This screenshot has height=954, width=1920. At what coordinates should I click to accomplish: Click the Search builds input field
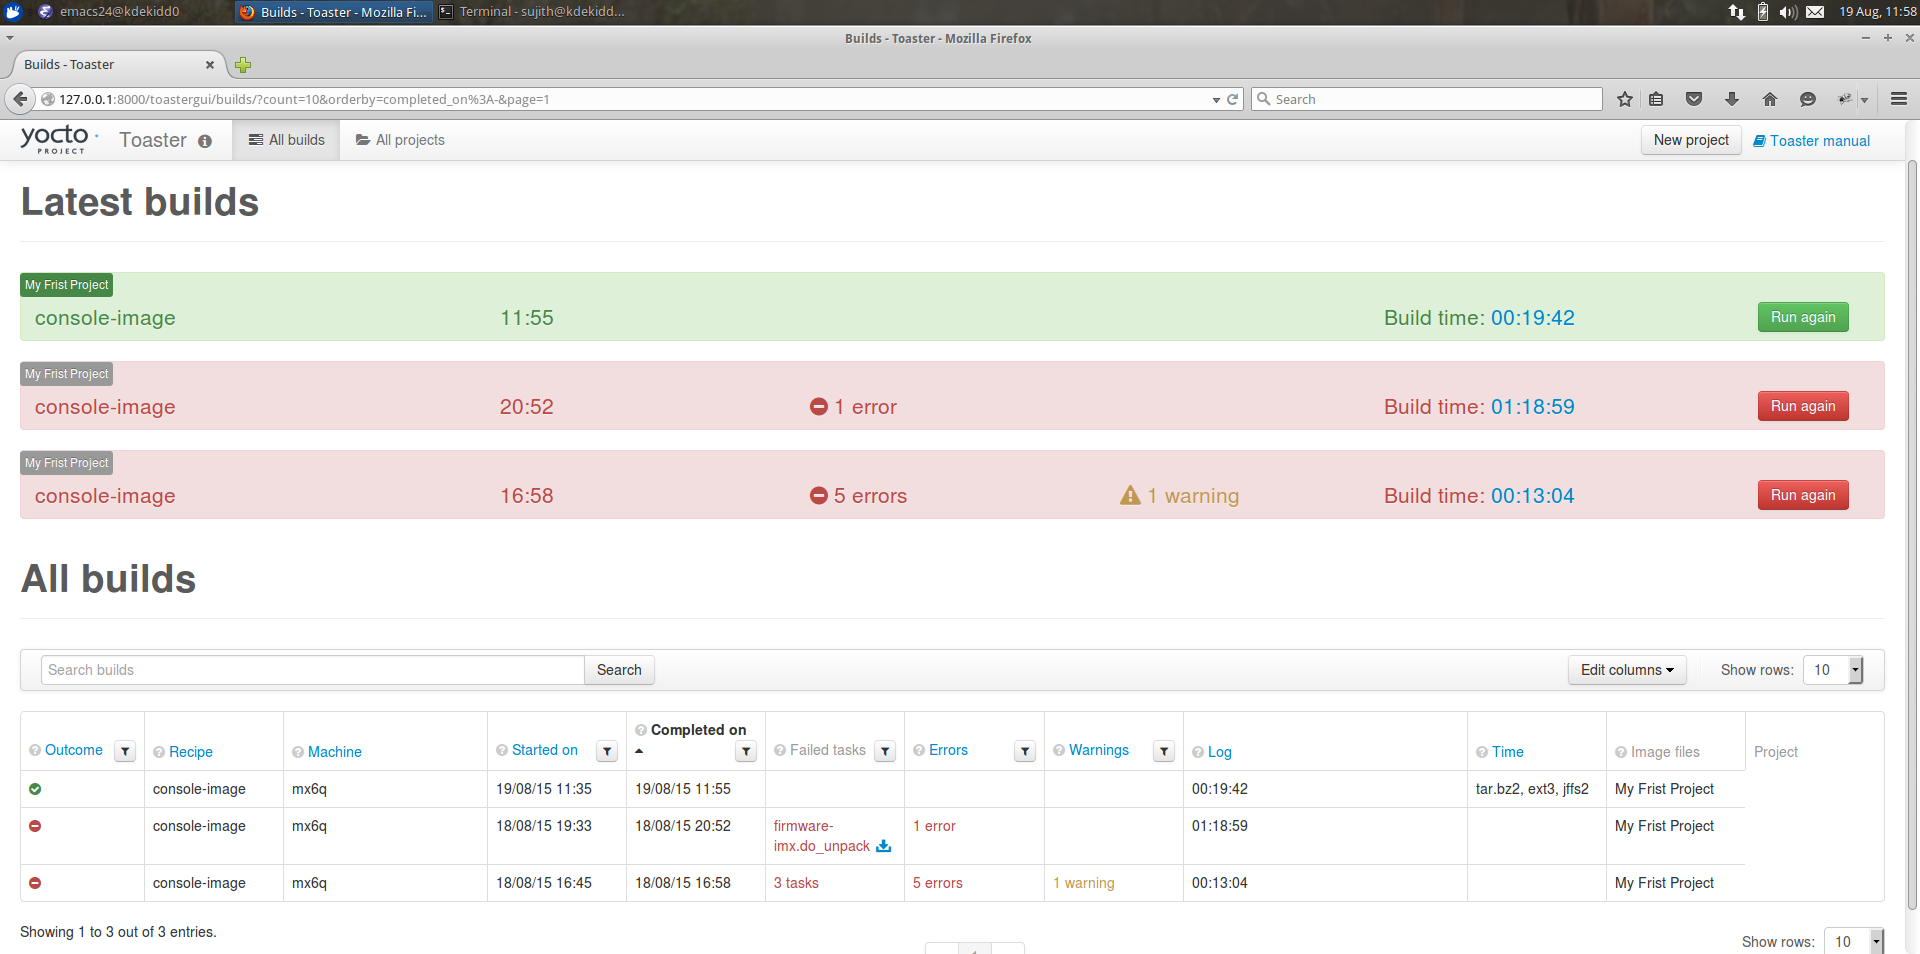click(312, 670)
